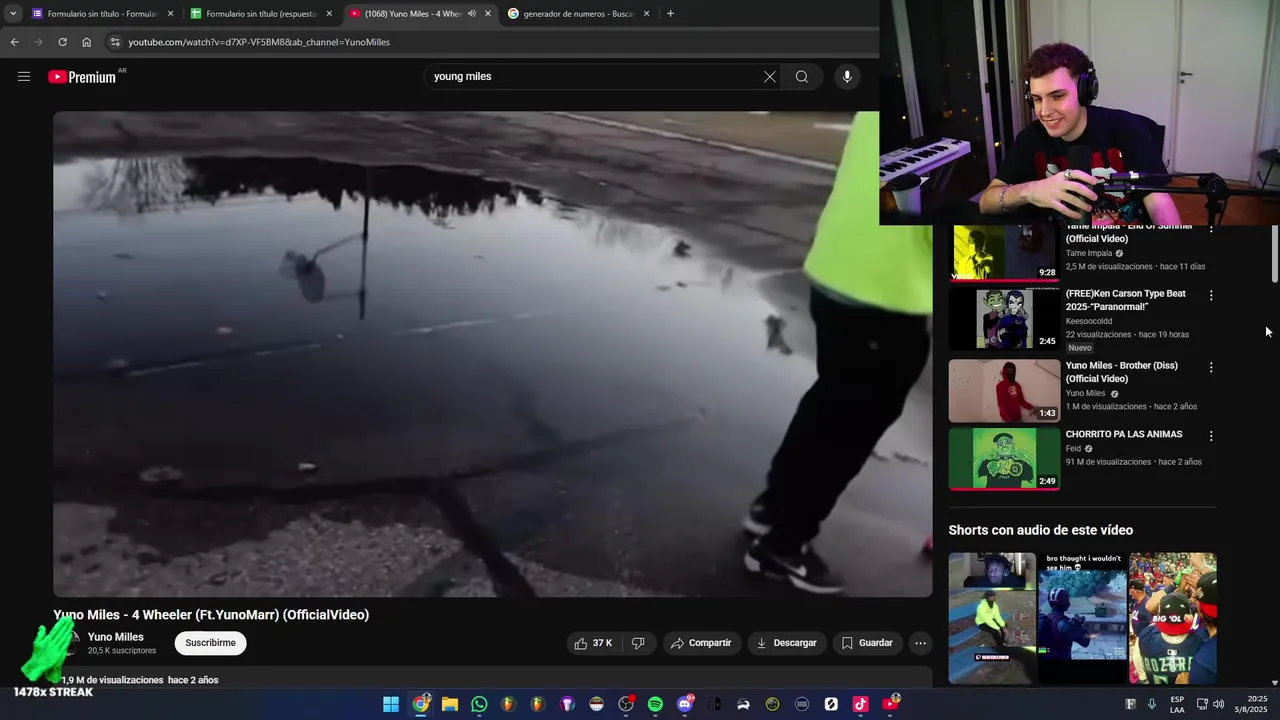Screen dimensions: 1280x720
Task: Open OBS Studio from the taskbar
Action: point(626,704)
